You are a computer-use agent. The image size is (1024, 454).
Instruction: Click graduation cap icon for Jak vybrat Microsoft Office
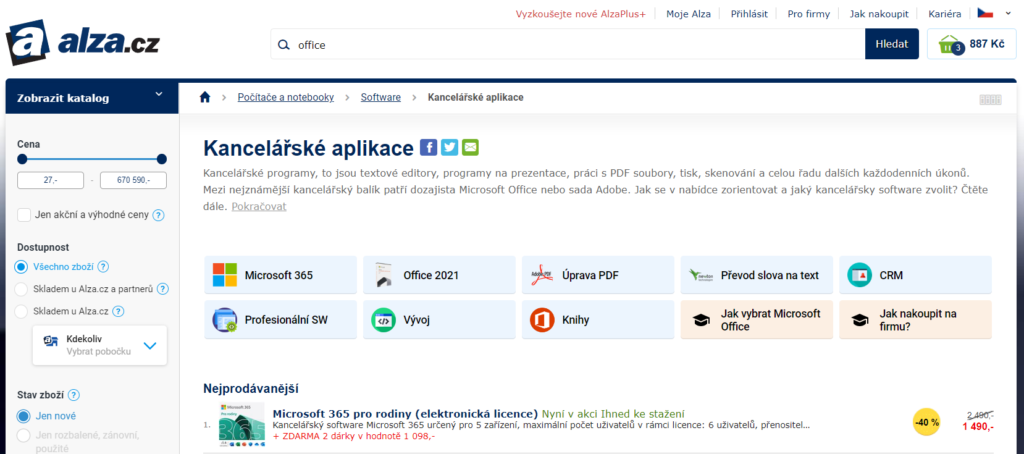coord(701,320)
